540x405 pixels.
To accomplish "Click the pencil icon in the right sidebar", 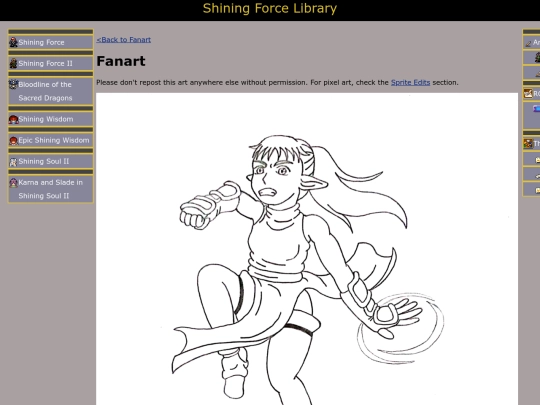I will pyautogui.click(x=528, y=43).
